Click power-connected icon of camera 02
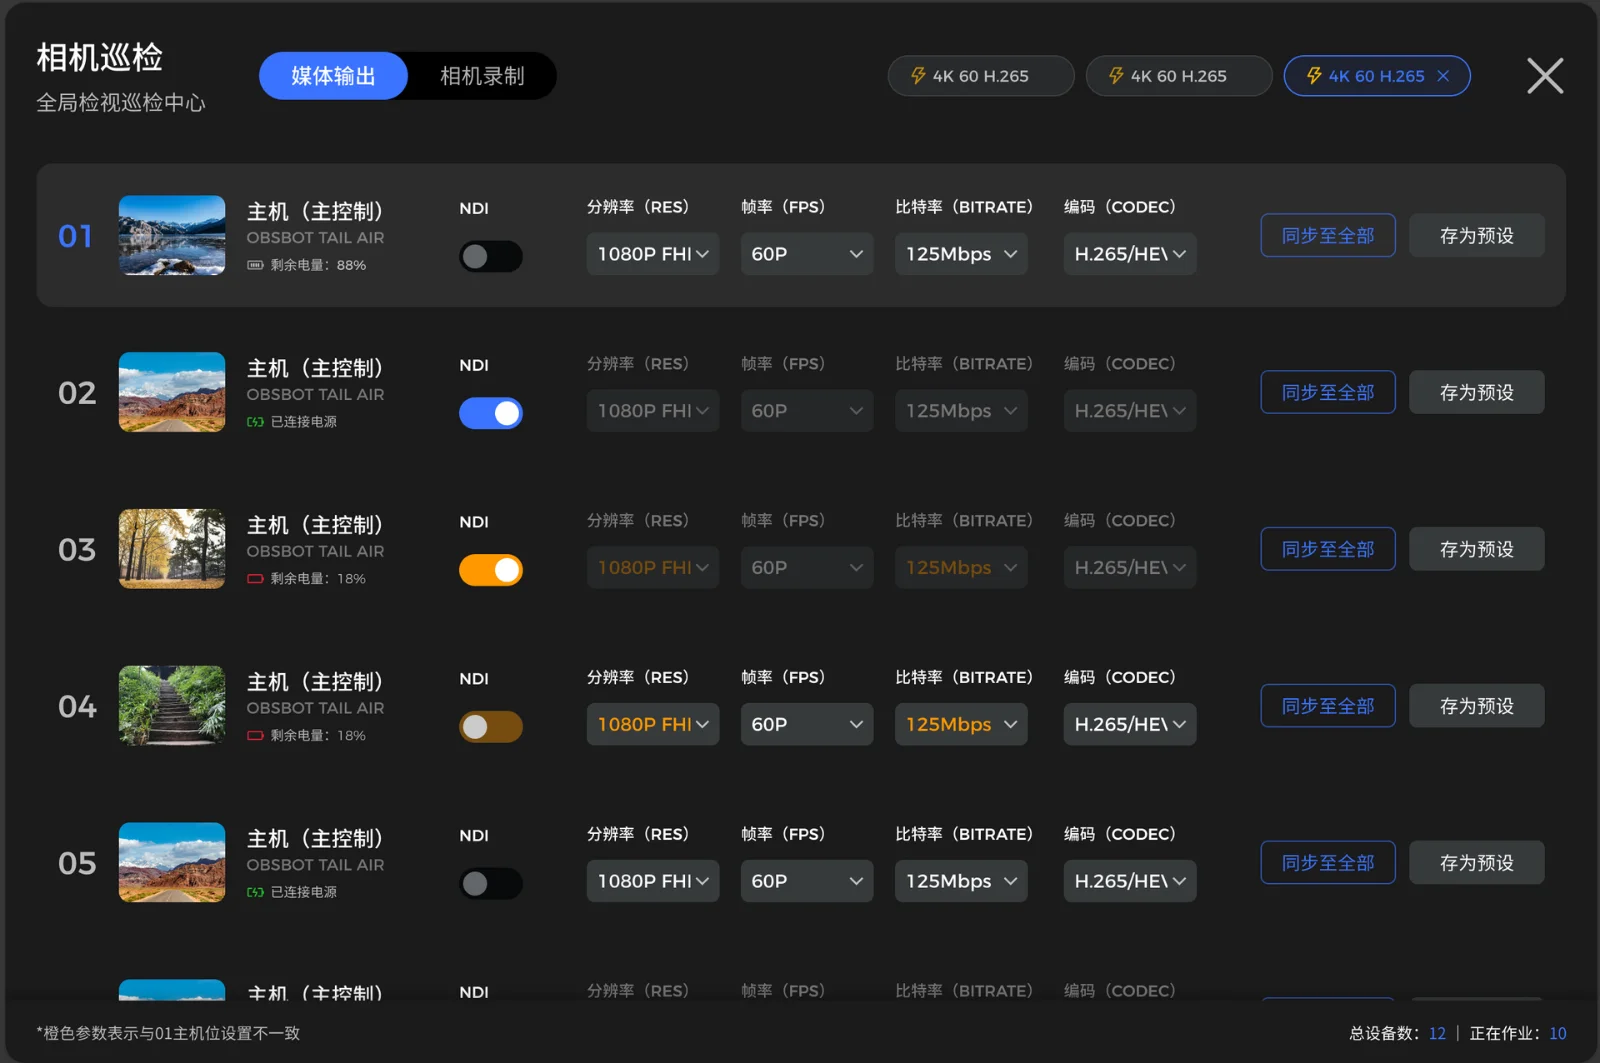1600x1063 pixels. coord(255,422)
